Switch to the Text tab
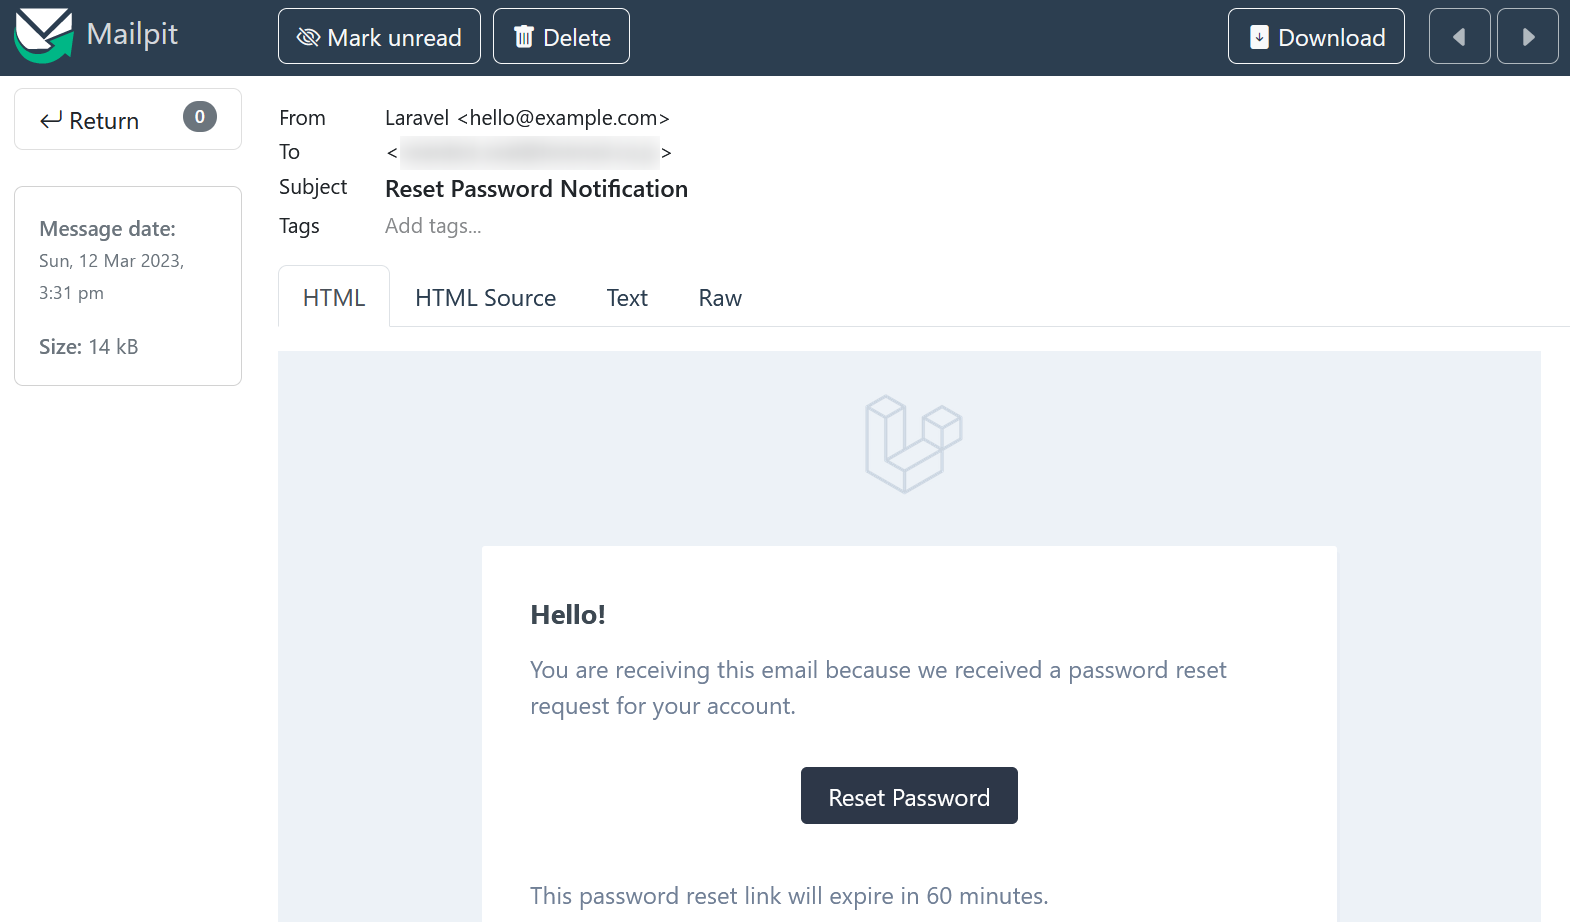Screen dimensions: 1570x922 pos(627,298)
